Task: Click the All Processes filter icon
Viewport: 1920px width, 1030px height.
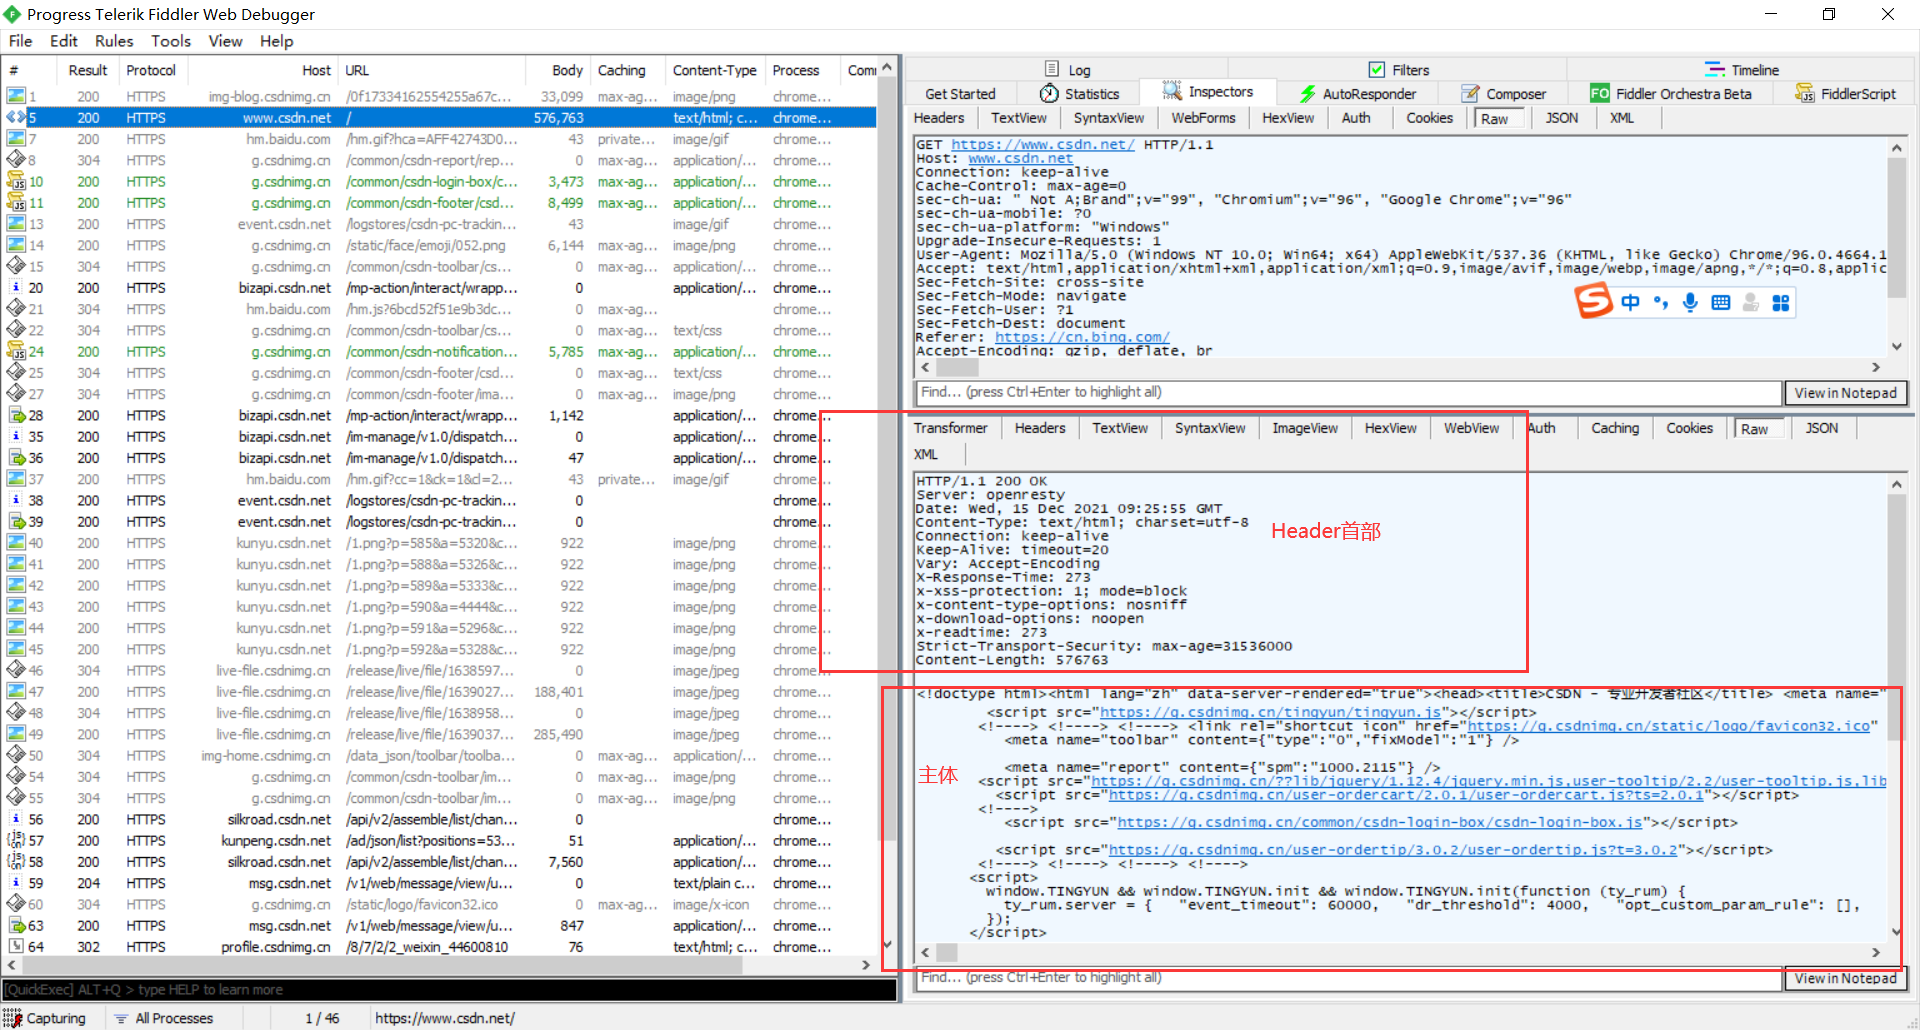Action: point(121,1018)
